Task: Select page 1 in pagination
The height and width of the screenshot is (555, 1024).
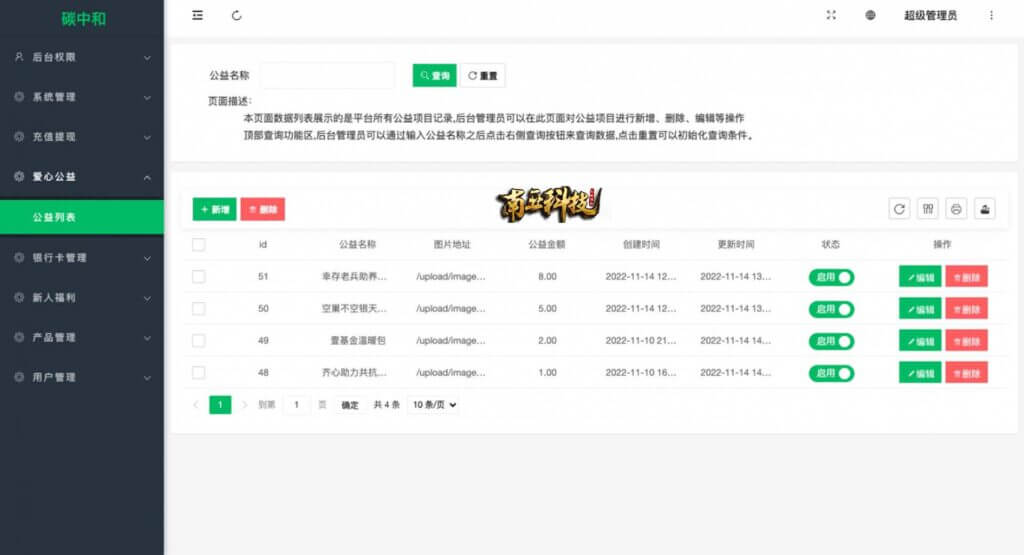Action: [220, 405]
